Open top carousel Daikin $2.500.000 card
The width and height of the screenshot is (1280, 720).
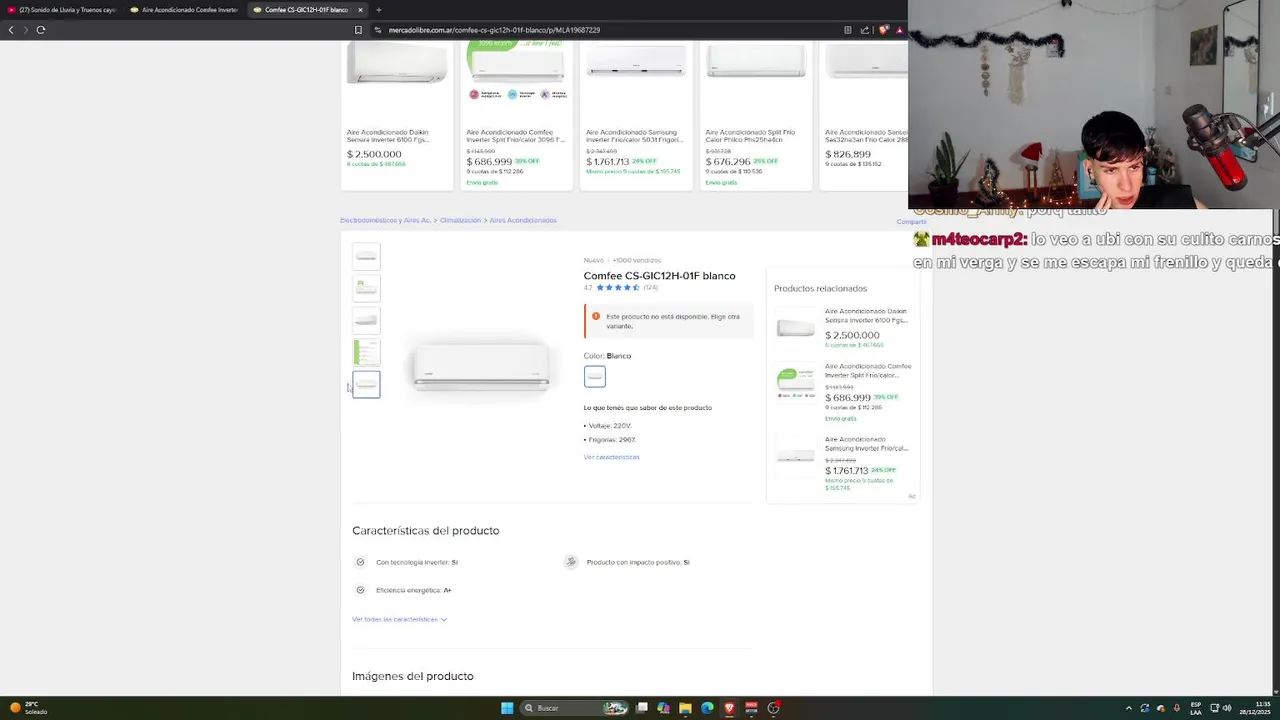point(397,115)
